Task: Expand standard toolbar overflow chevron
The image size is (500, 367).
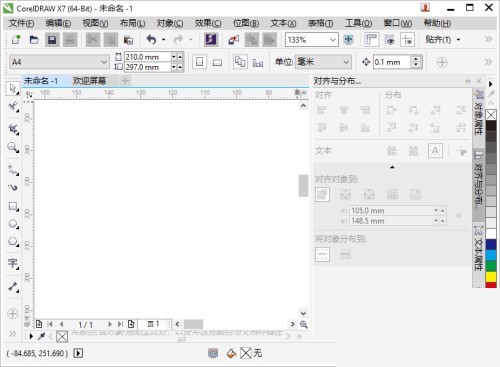Action: tap(488, 39)
